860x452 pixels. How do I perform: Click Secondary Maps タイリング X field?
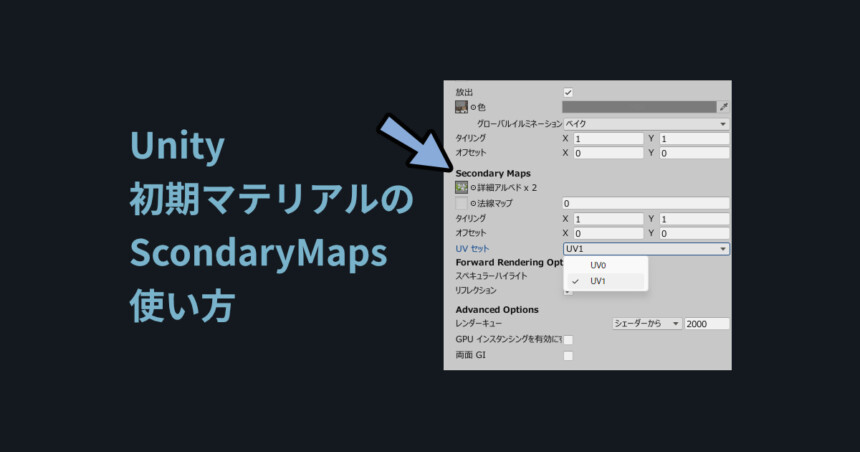click(x=608, y=219)
